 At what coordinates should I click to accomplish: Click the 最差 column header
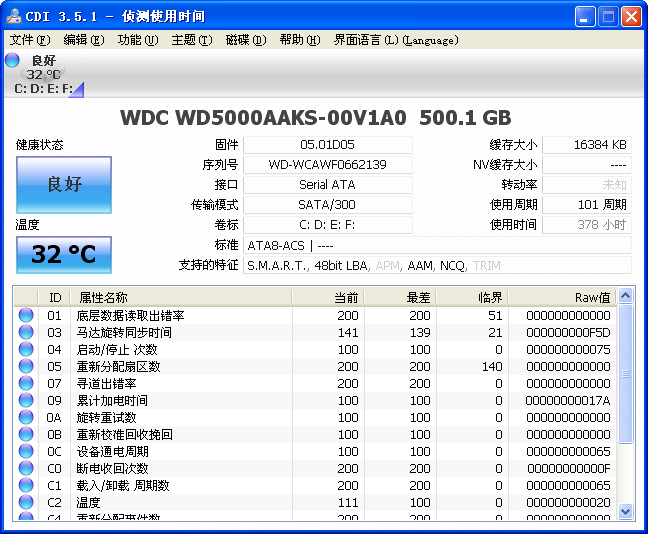(400, 297)
